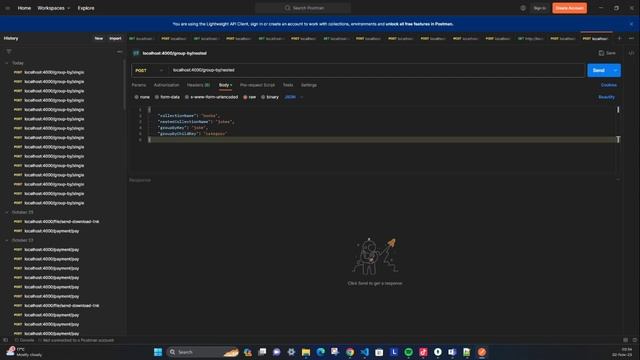Open the Console in the status bar
Screen dimensions: 640x360
tap(24, 340)
